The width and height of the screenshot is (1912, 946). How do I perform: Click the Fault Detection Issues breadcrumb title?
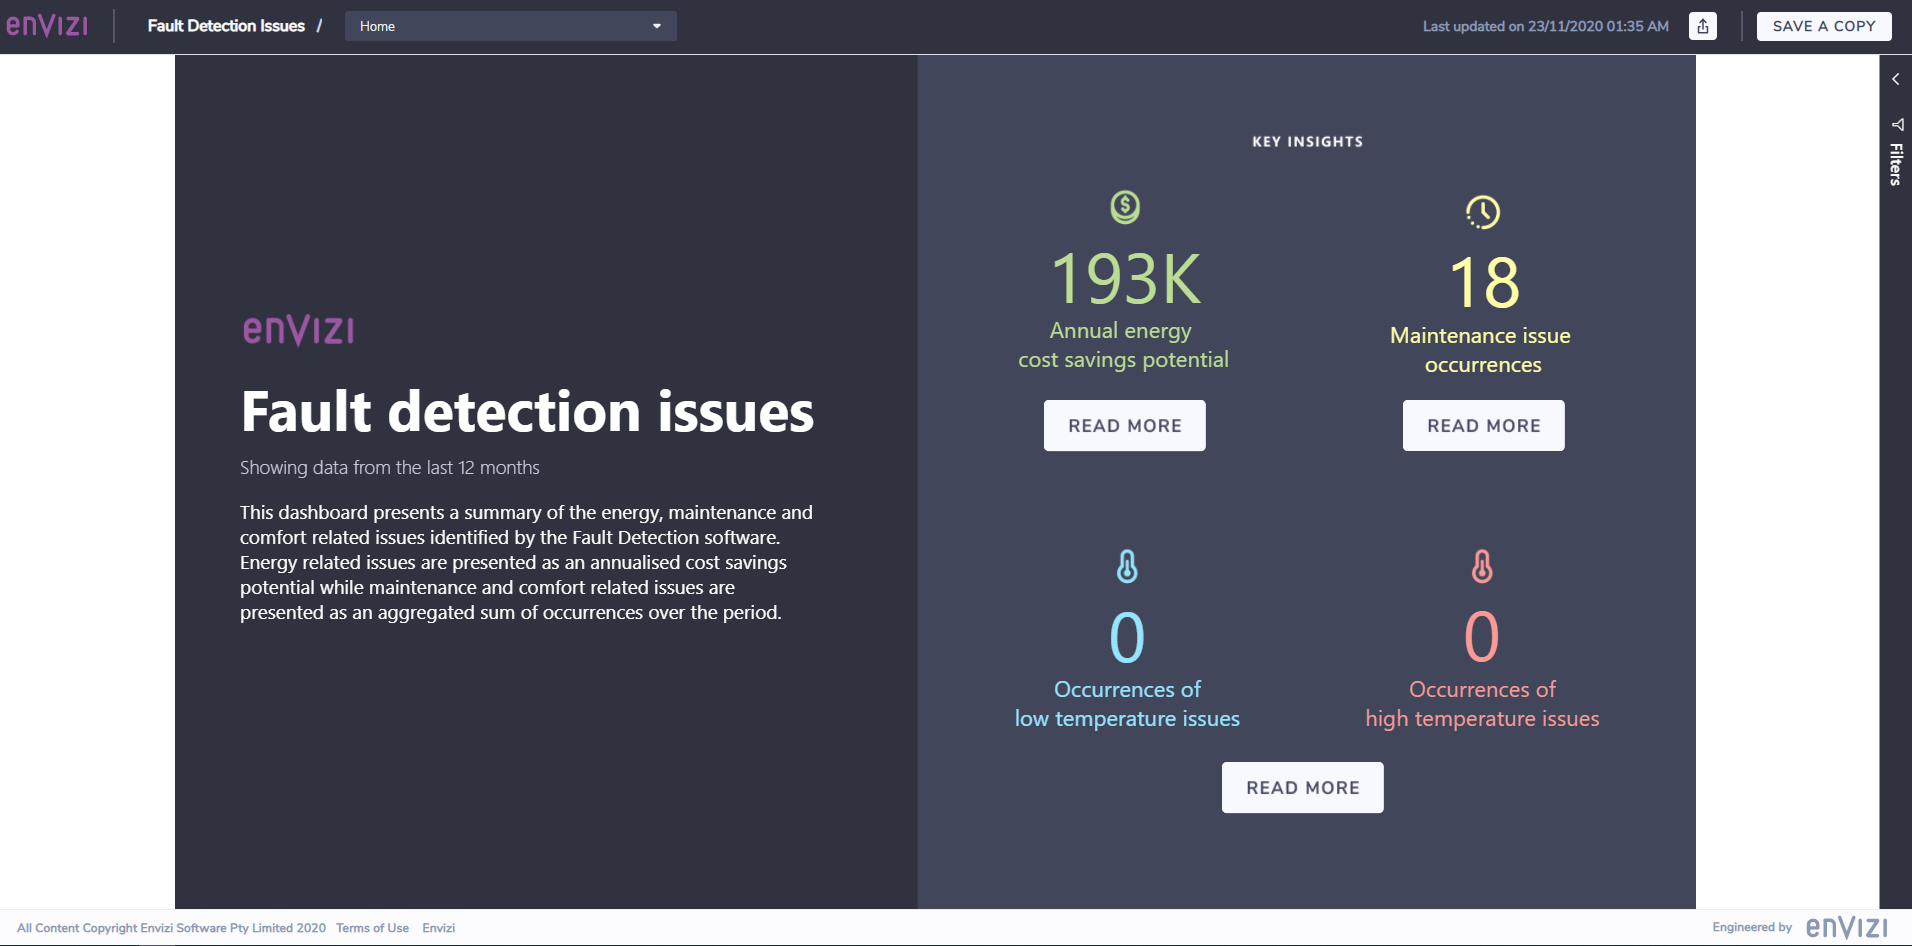pos(226,26)
